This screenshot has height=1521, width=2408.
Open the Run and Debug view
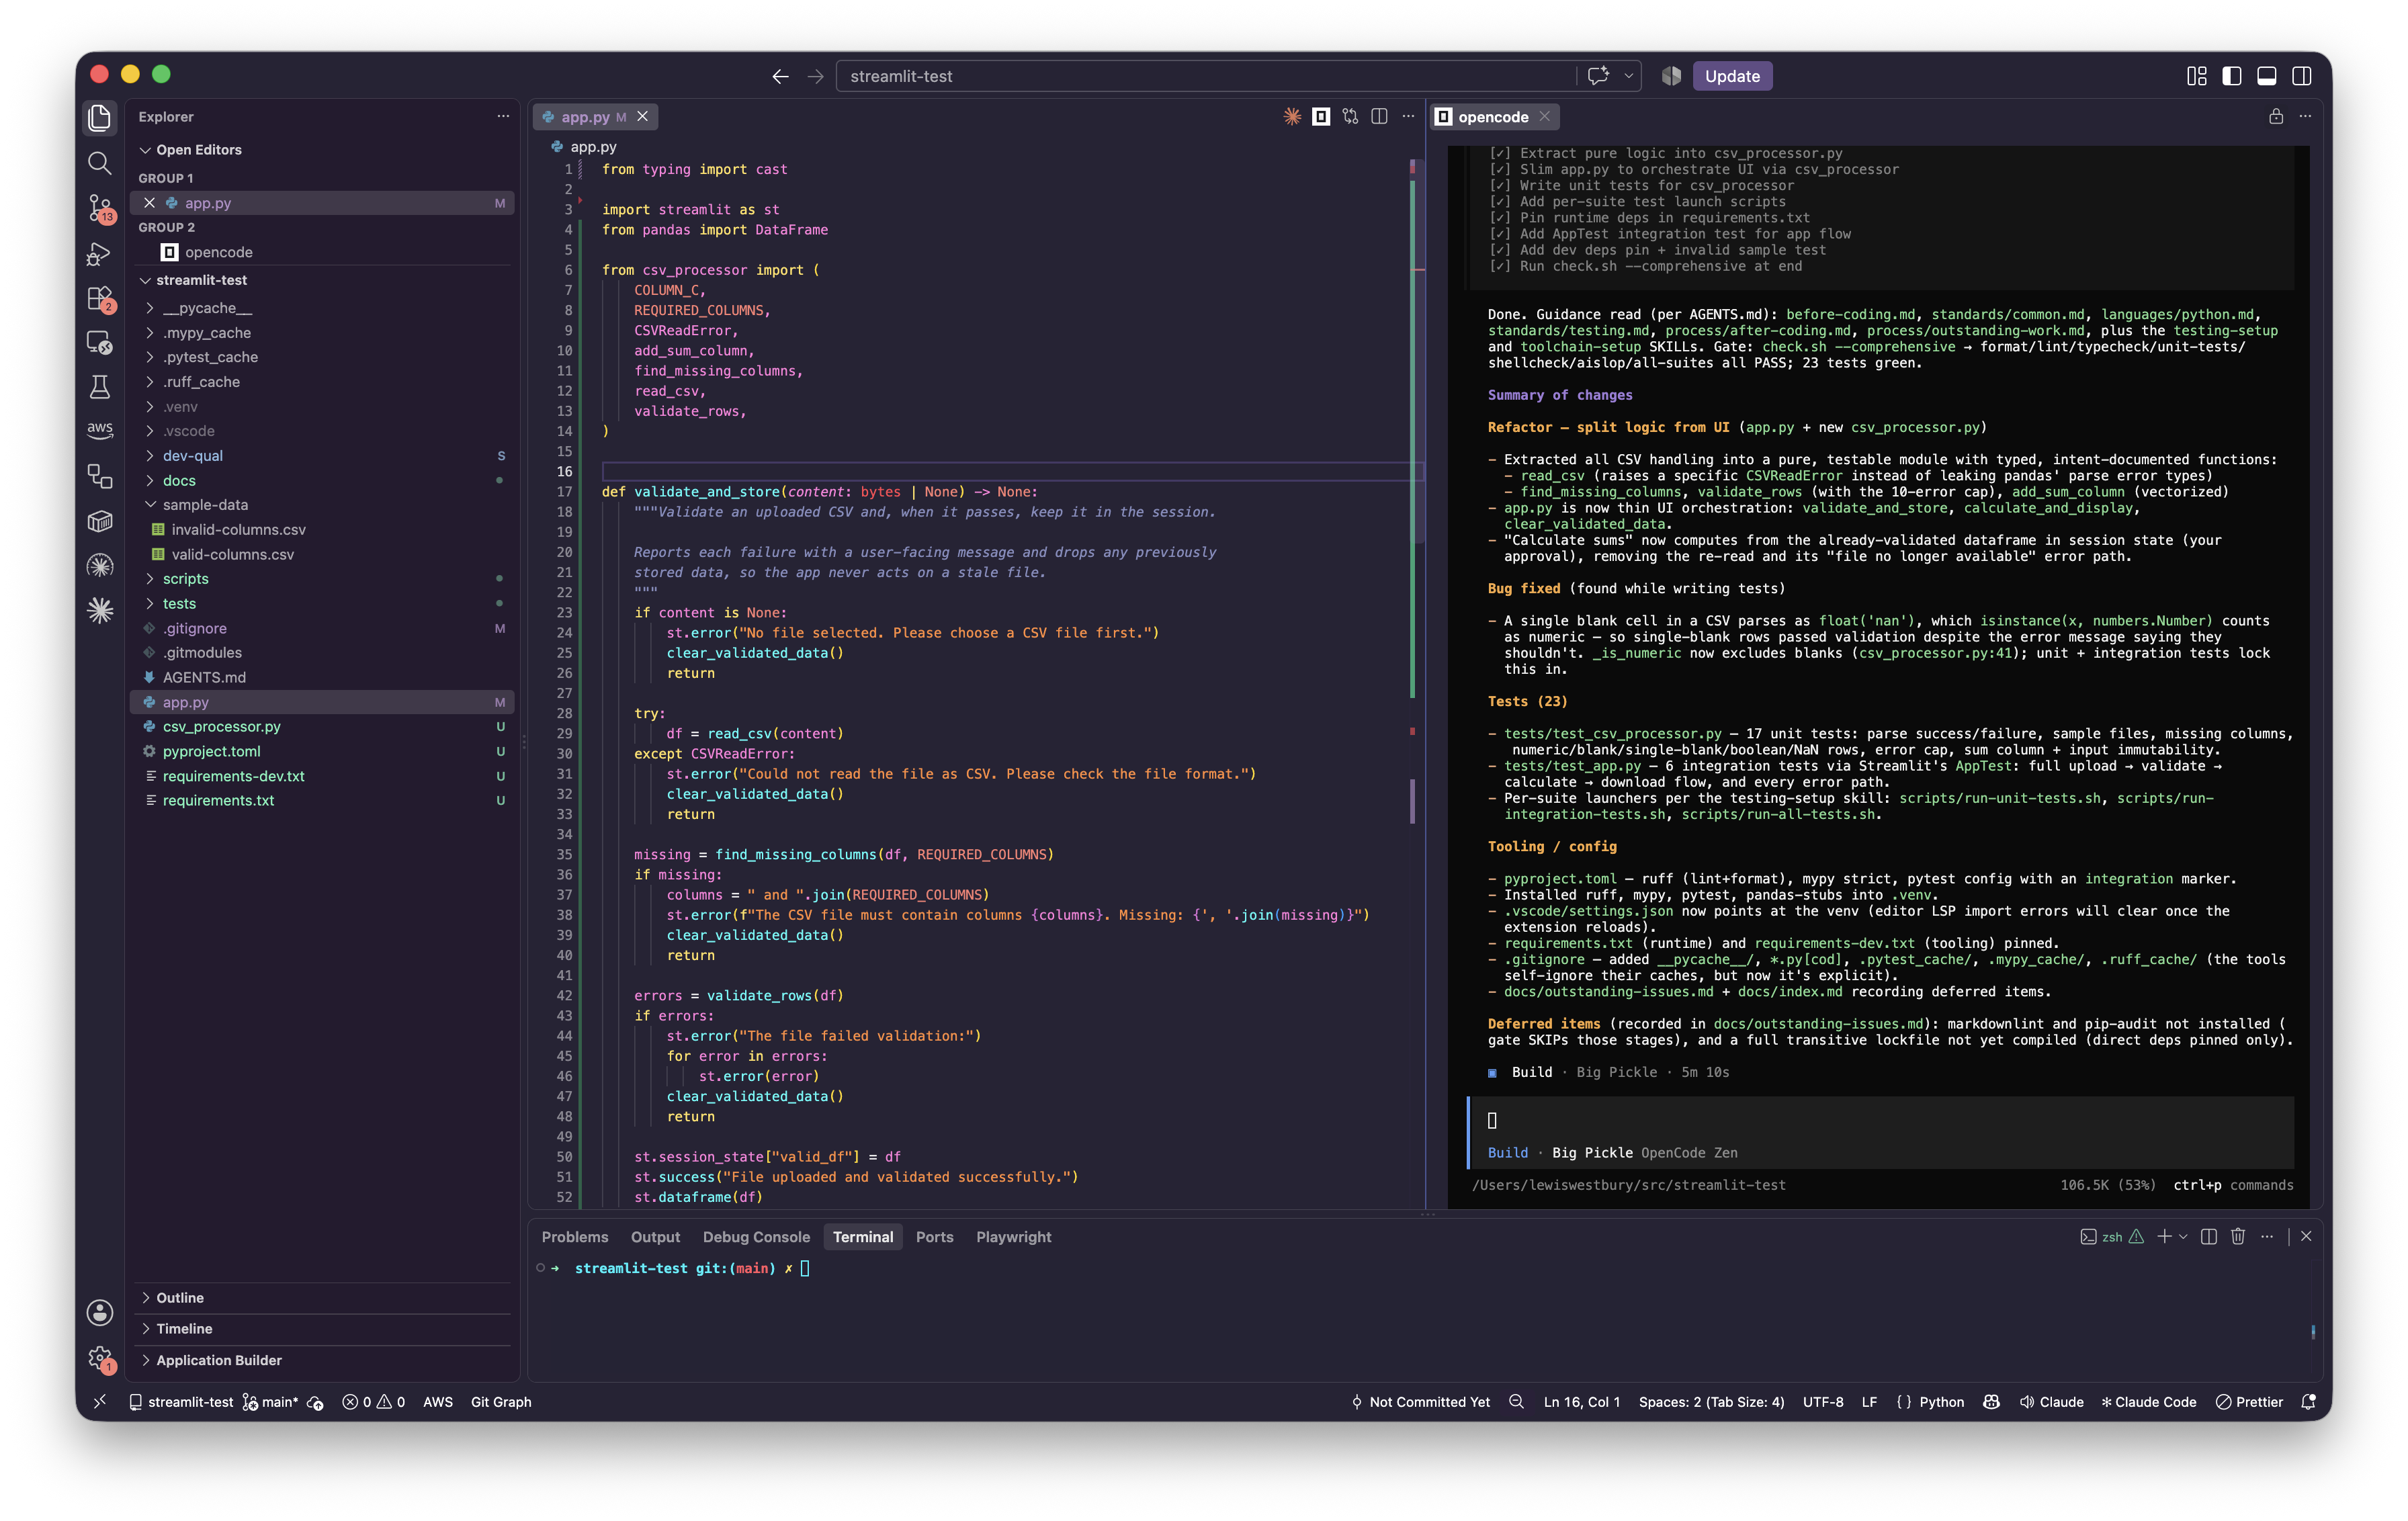pos(99,254)
